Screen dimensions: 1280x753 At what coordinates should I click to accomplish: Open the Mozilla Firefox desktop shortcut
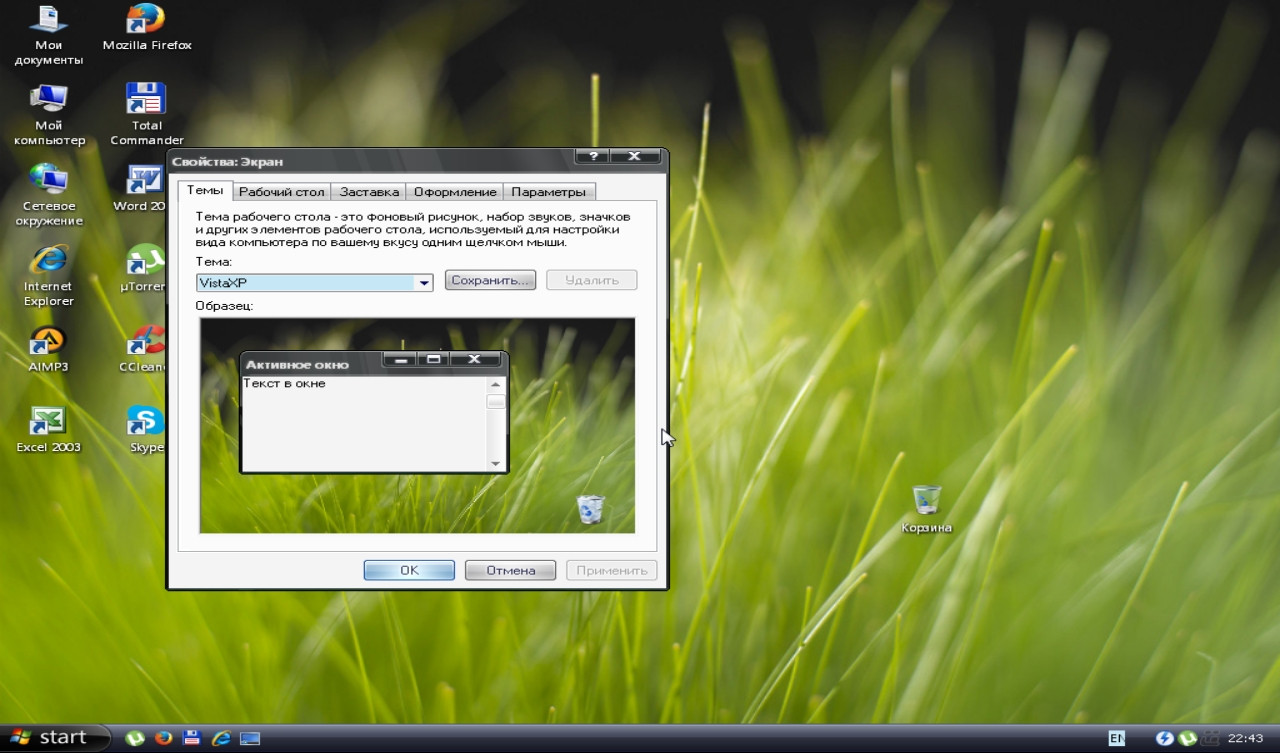(146, 20)
